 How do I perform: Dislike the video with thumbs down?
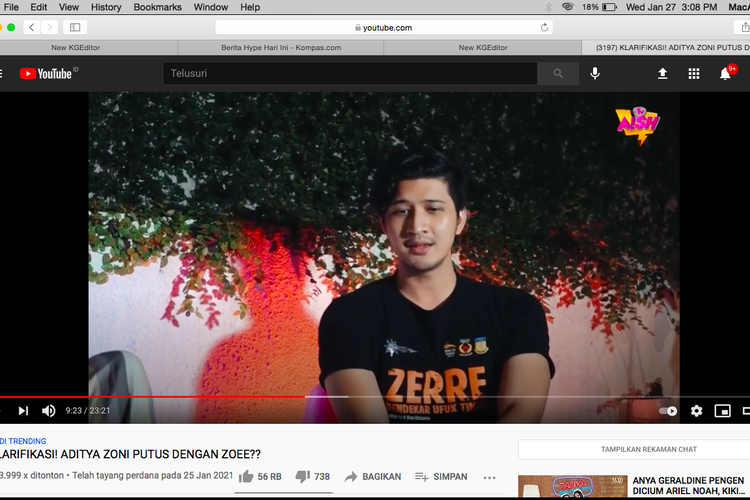(303, 477)
